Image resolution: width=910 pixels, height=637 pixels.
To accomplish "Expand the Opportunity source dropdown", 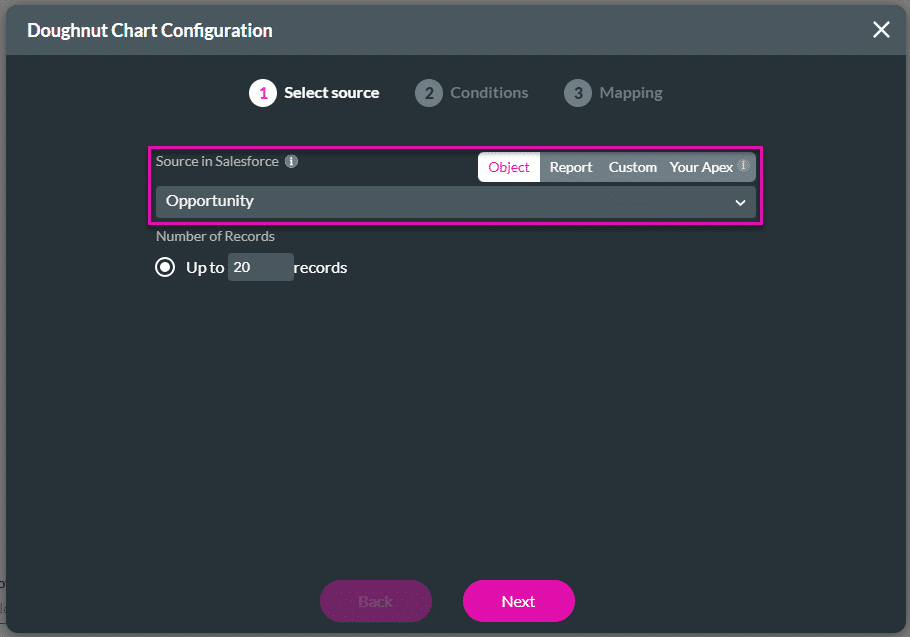I will (x=455, y=202).
